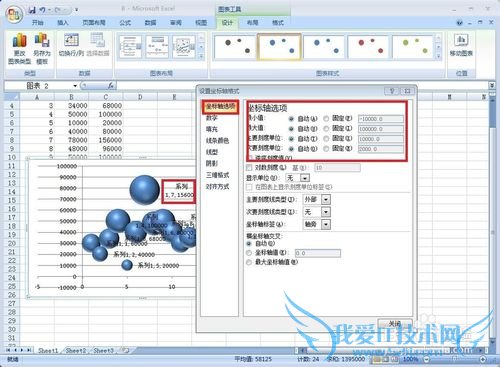The height and width of the screenshot is (367, 500).
Task: Switch to Sheet2 worksheet tab
Action: coord(76,350)
